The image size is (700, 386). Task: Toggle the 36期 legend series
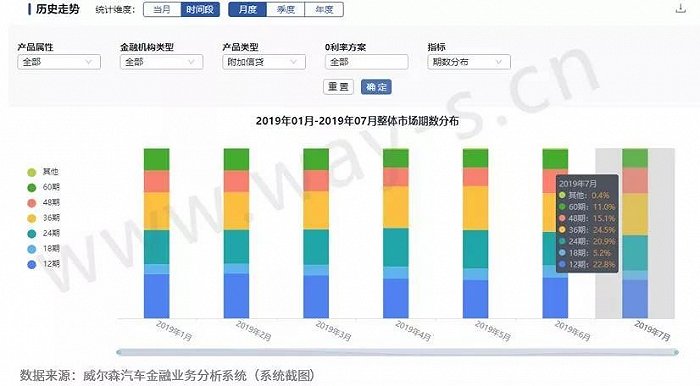[x=43, y=218]
